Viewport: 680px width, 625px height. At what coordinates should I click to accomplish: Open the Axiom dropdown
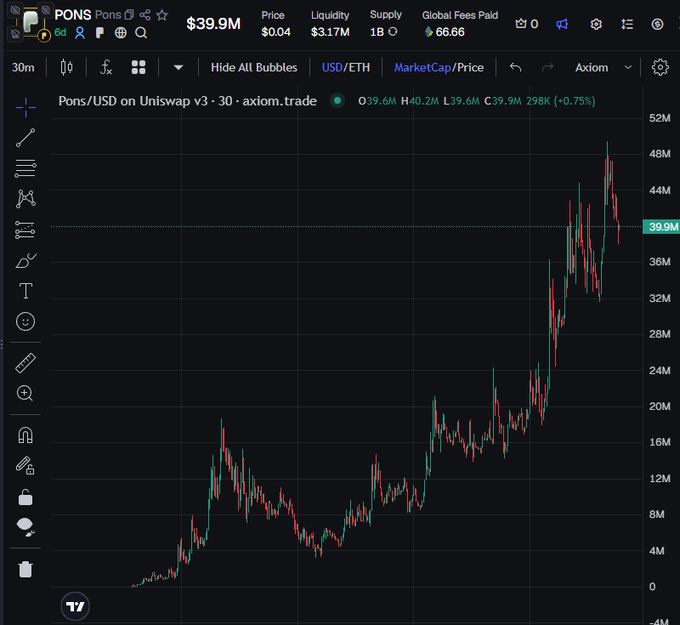click(603, 68)
